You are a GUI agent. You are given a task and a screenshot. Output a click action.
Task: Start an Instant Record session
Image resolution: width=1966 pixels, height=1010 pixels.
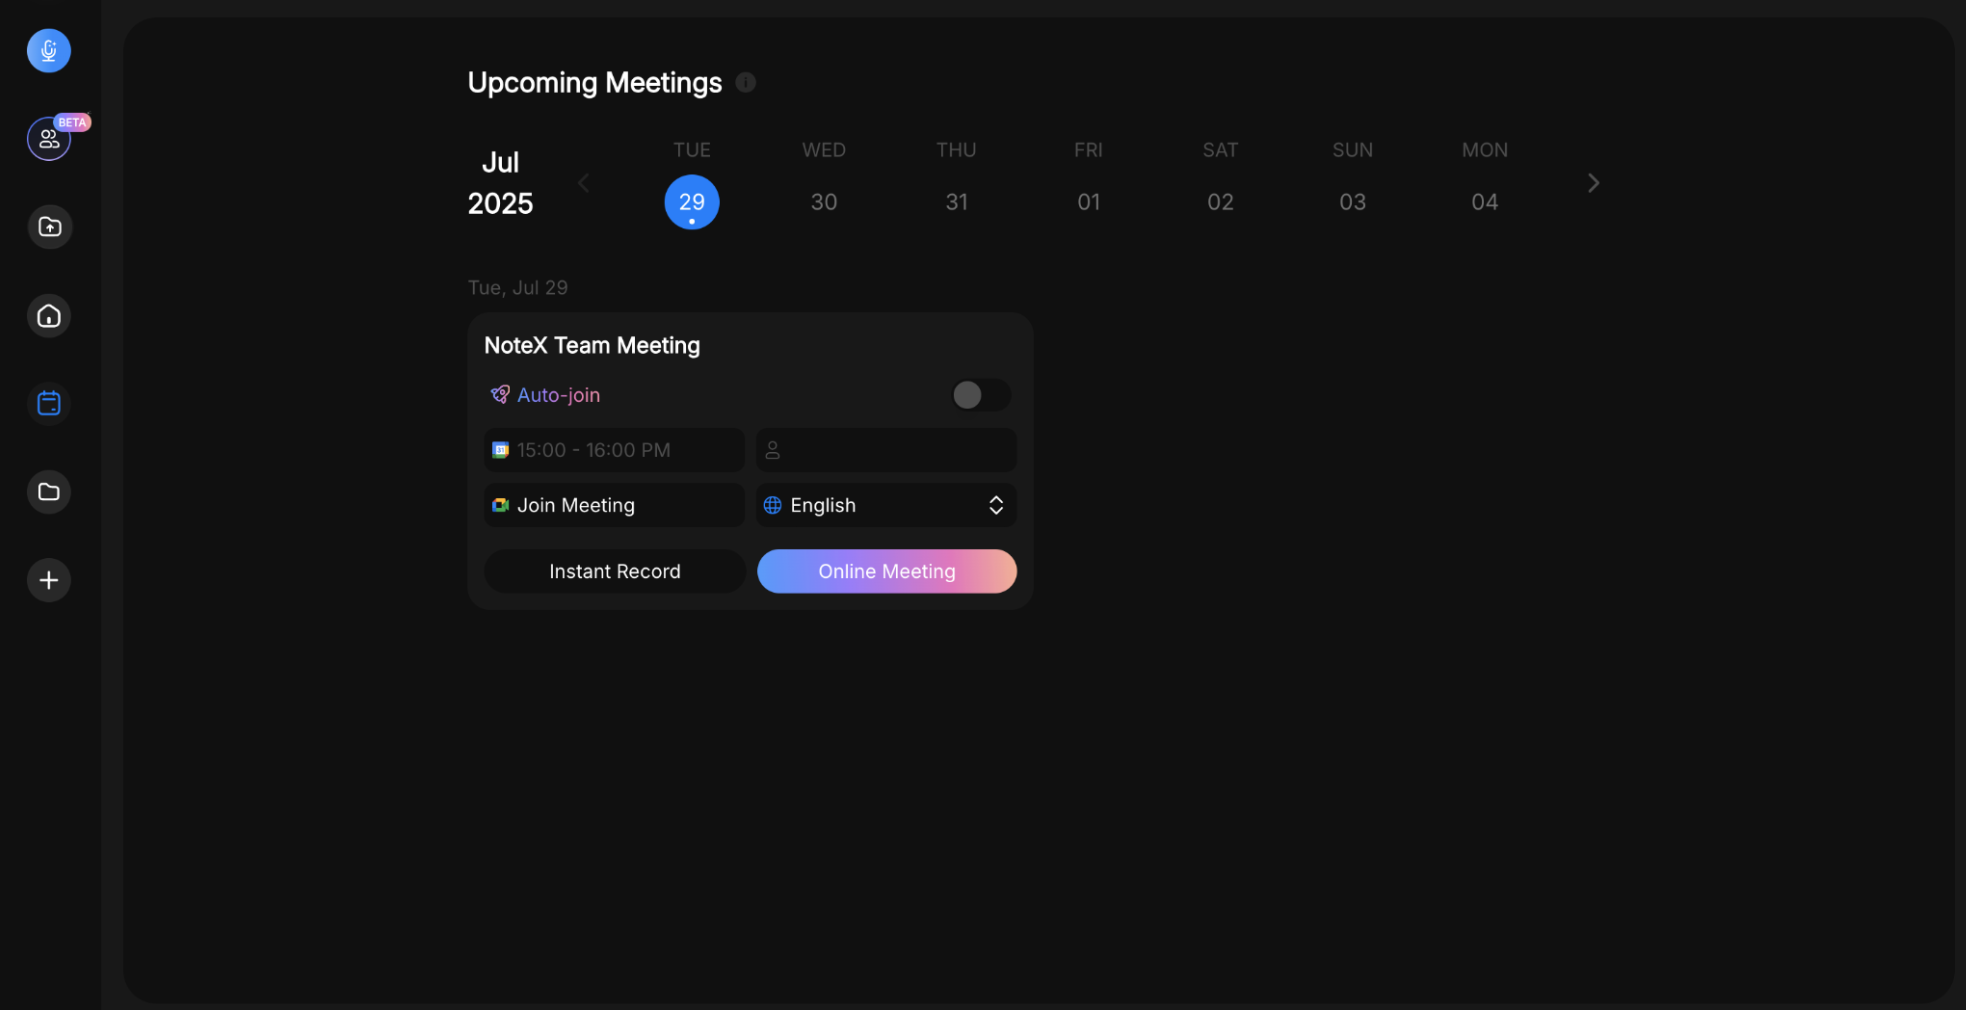point(614,571)
